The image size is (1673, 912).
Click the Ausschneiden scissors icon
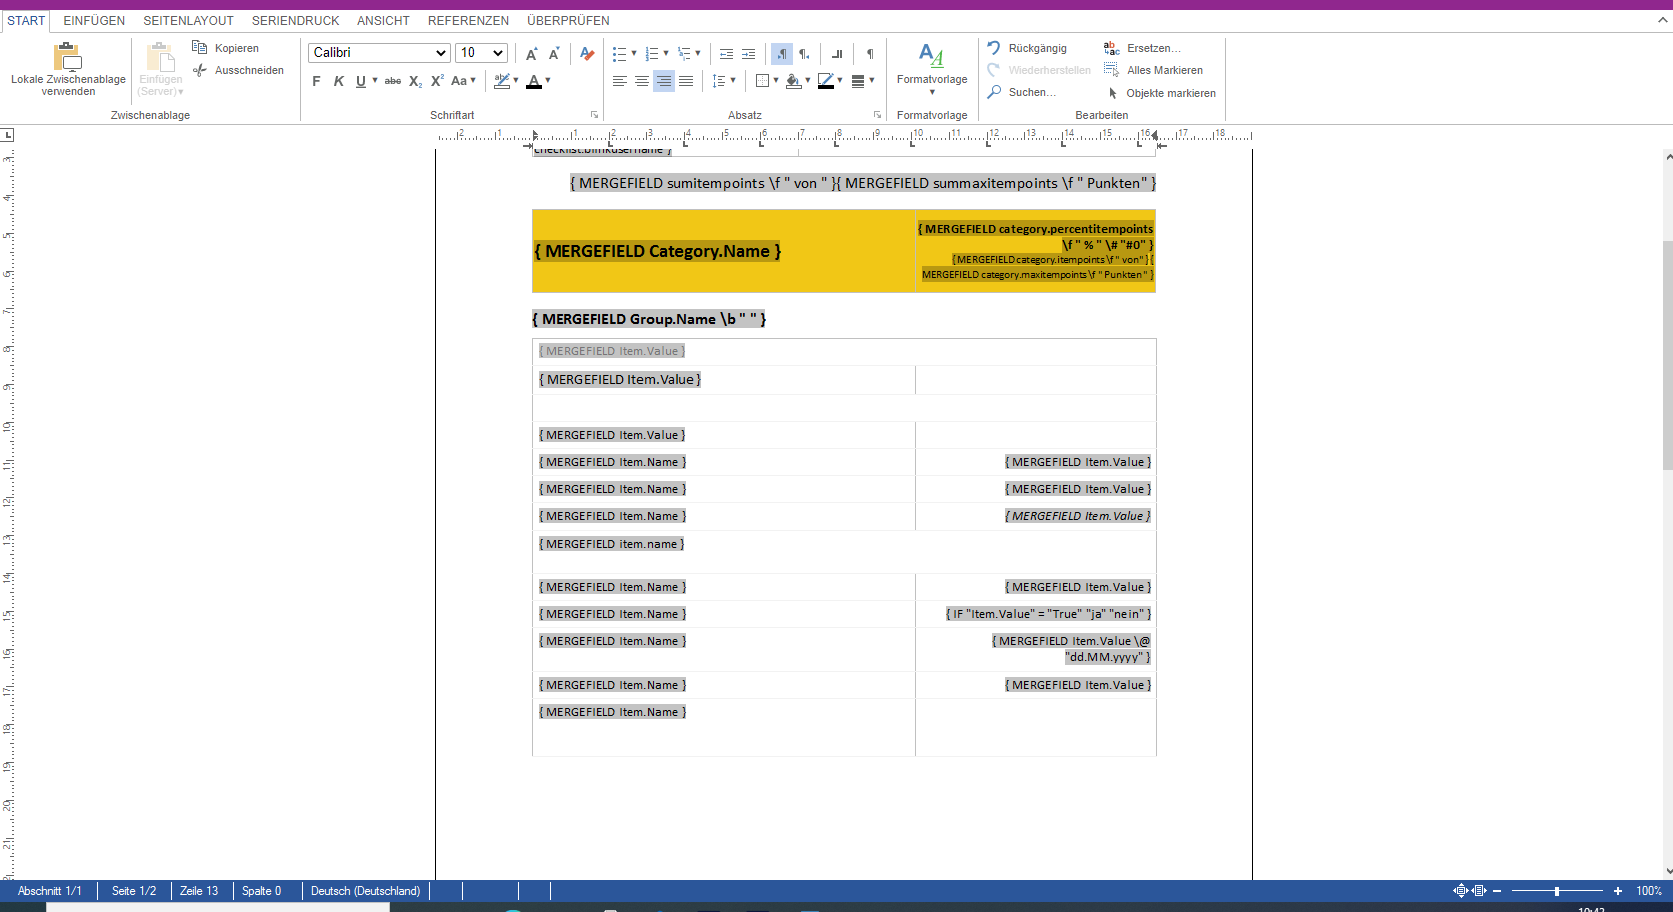pos(200,70)
